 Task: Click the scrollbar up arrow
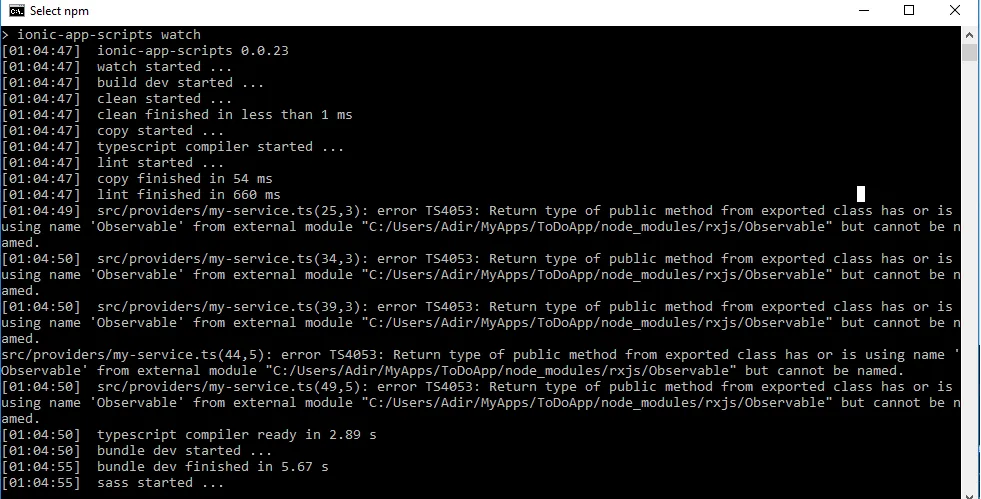pos(969,34)
